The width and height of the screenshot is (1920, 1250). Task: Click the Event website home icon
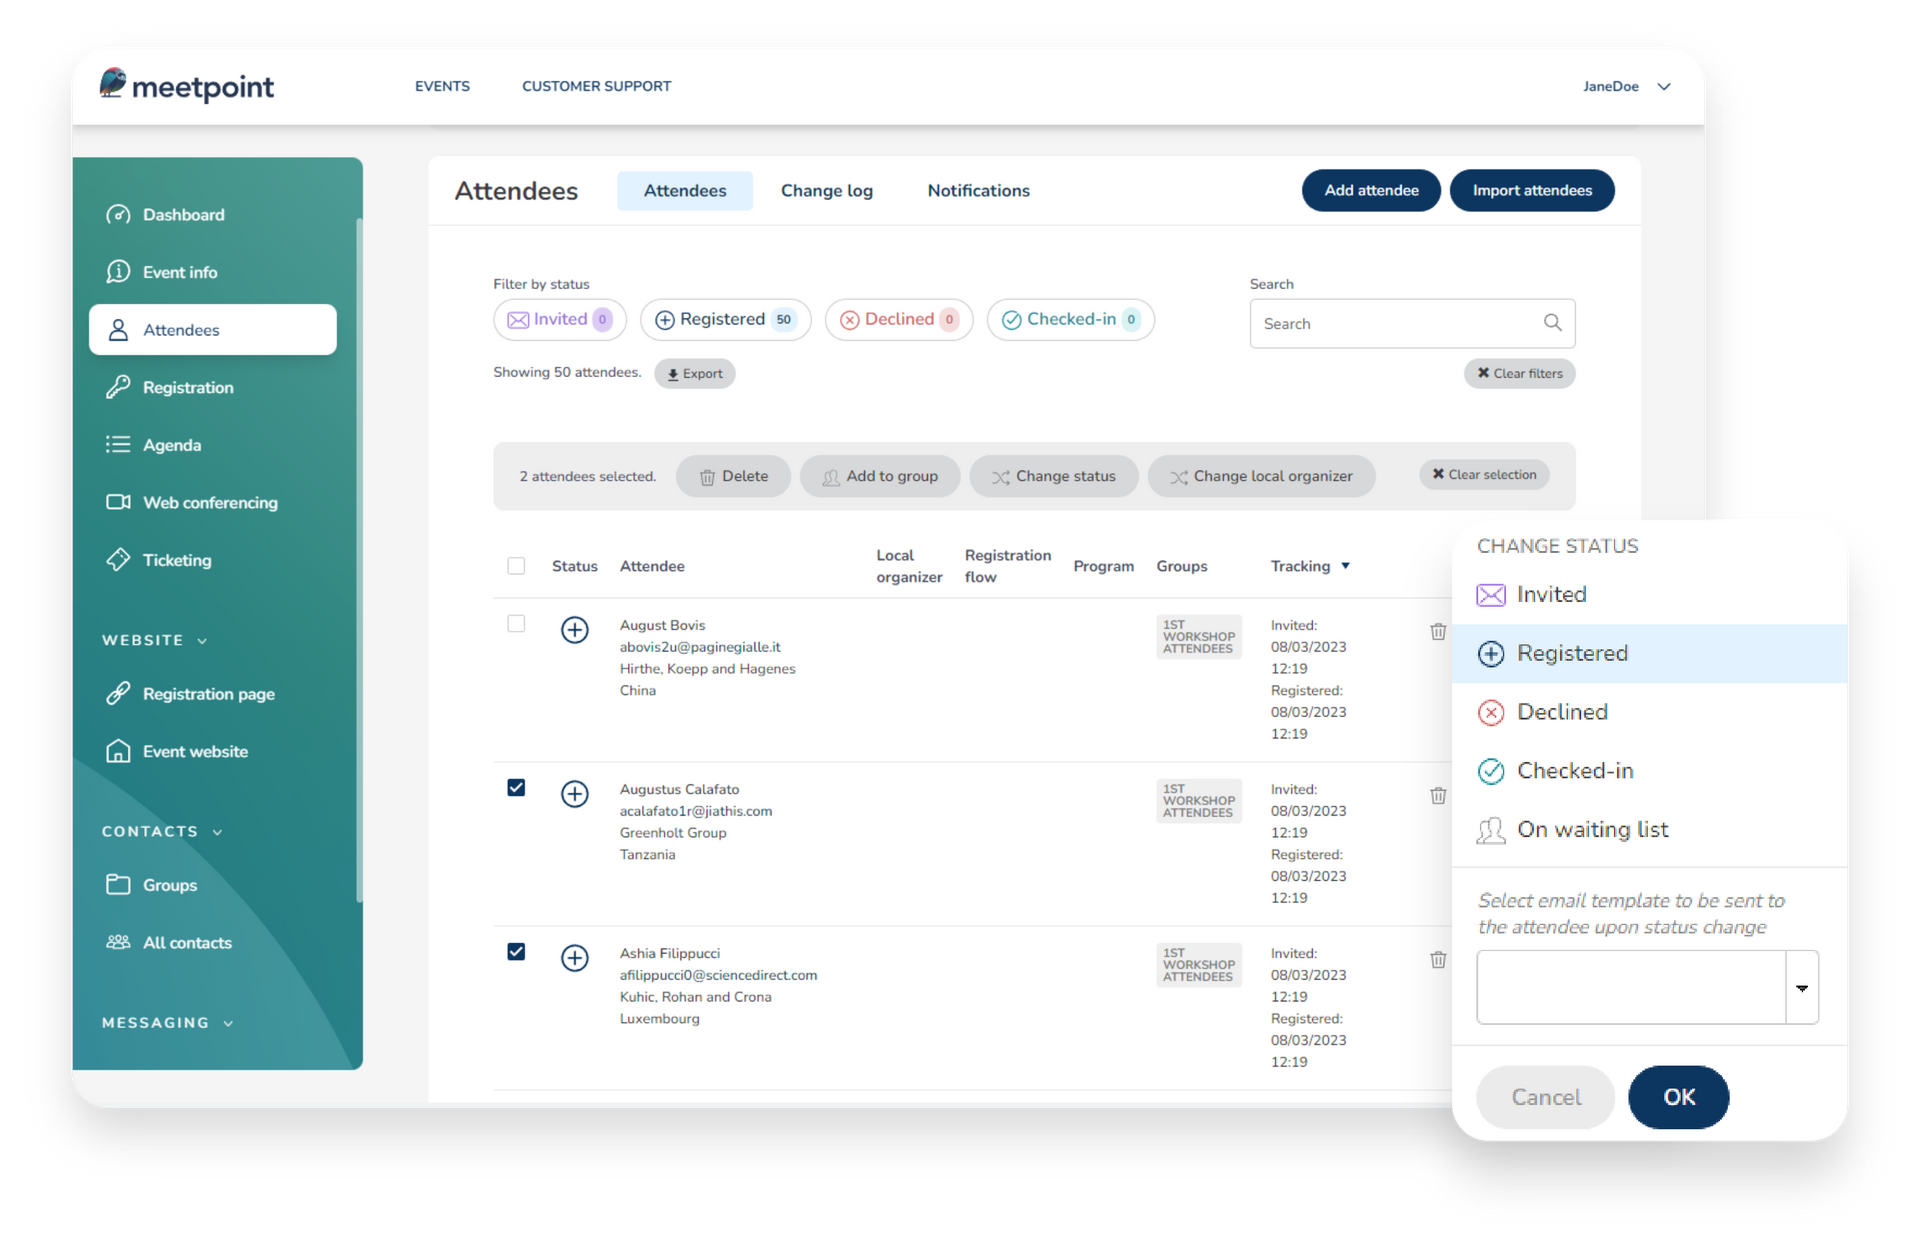point(118,751)
